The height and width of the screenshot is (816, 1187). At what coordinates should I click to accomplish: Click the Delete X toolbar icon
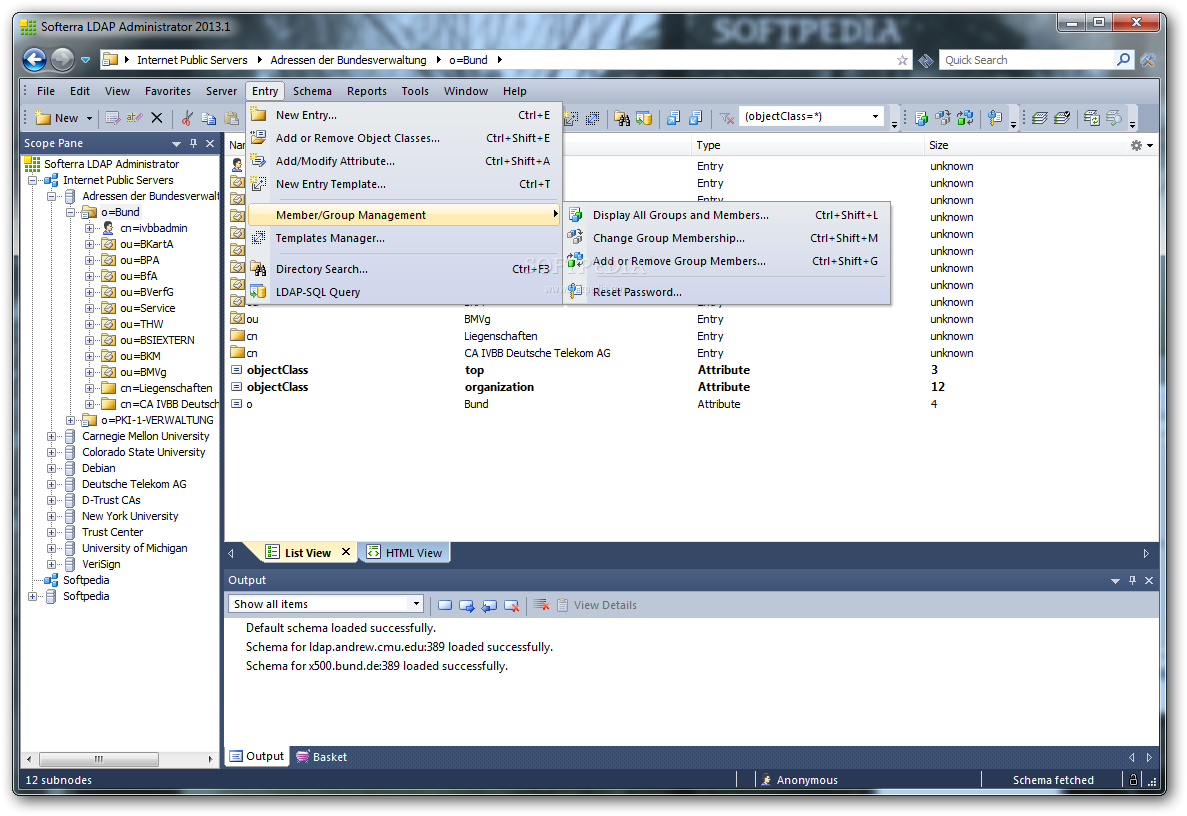157,117
